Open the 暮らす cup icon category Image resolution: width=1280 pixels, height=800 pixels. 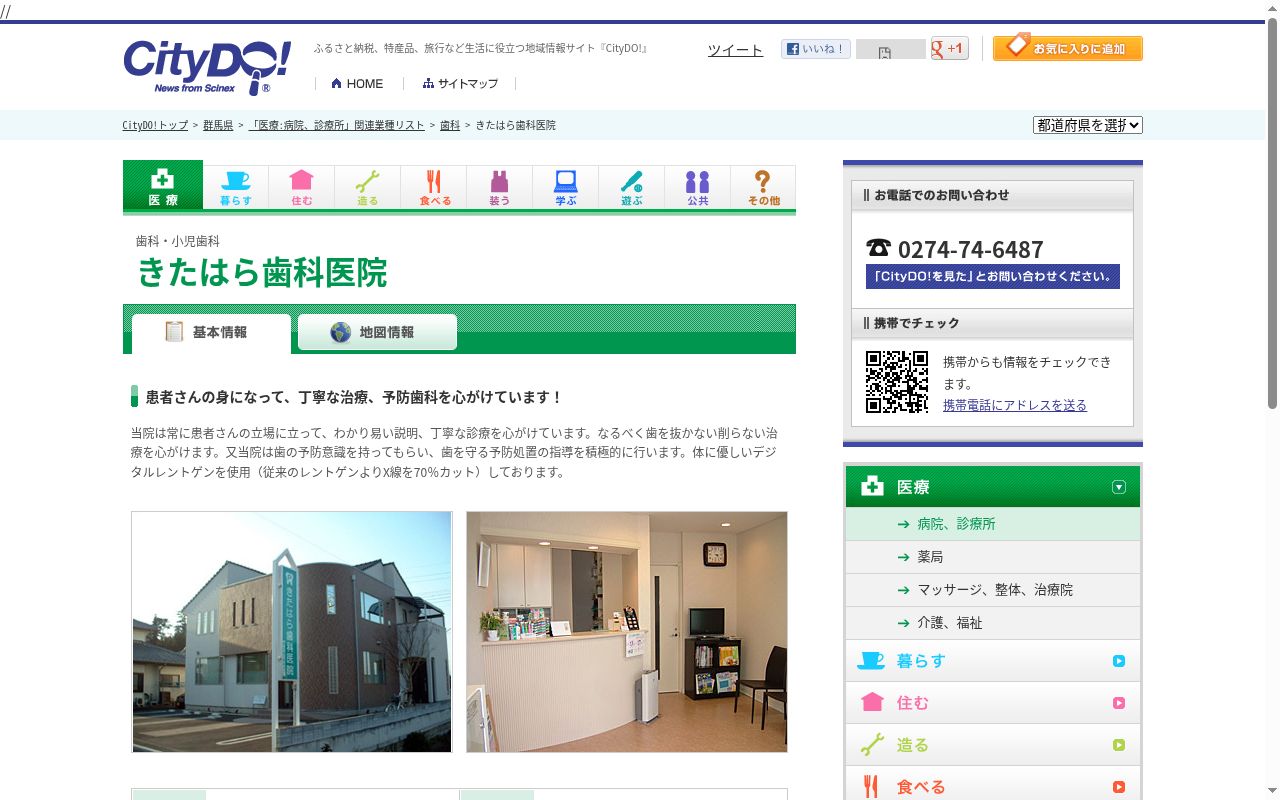[236, 188]
